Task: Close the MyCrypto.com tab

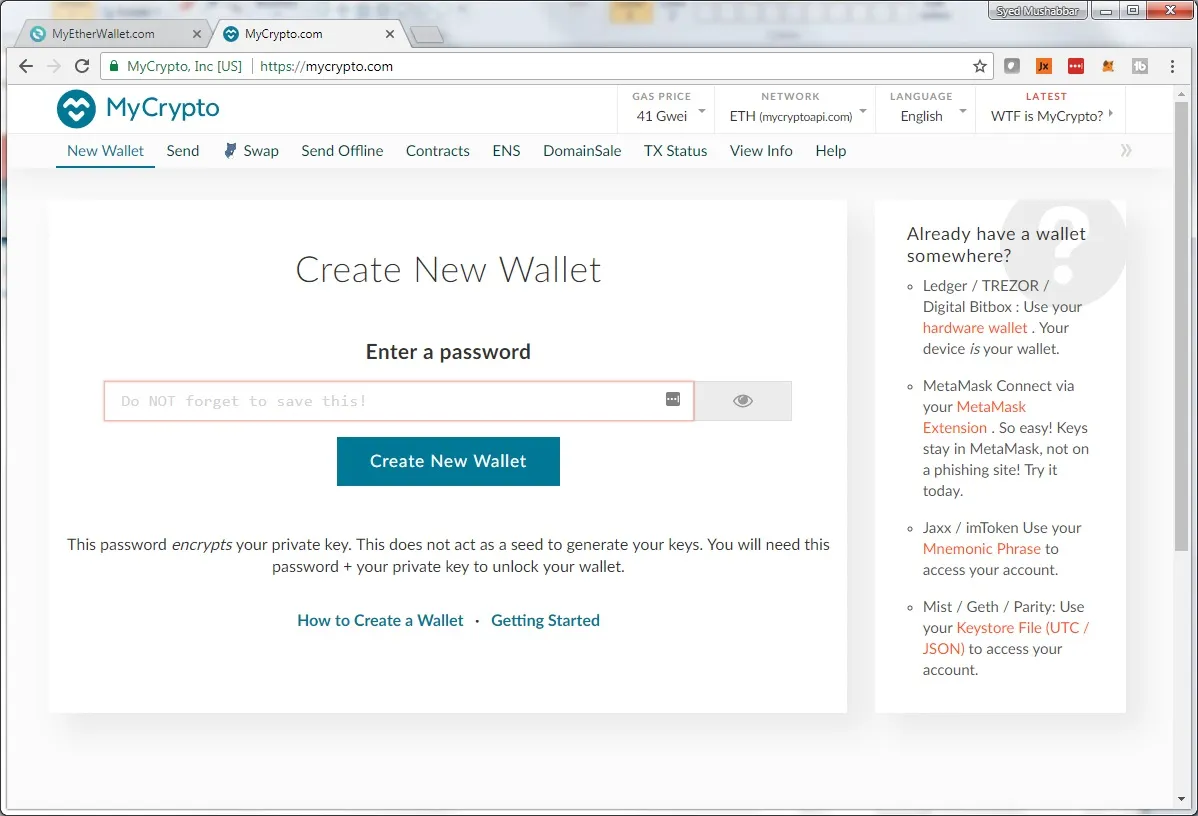Action: 390,34
